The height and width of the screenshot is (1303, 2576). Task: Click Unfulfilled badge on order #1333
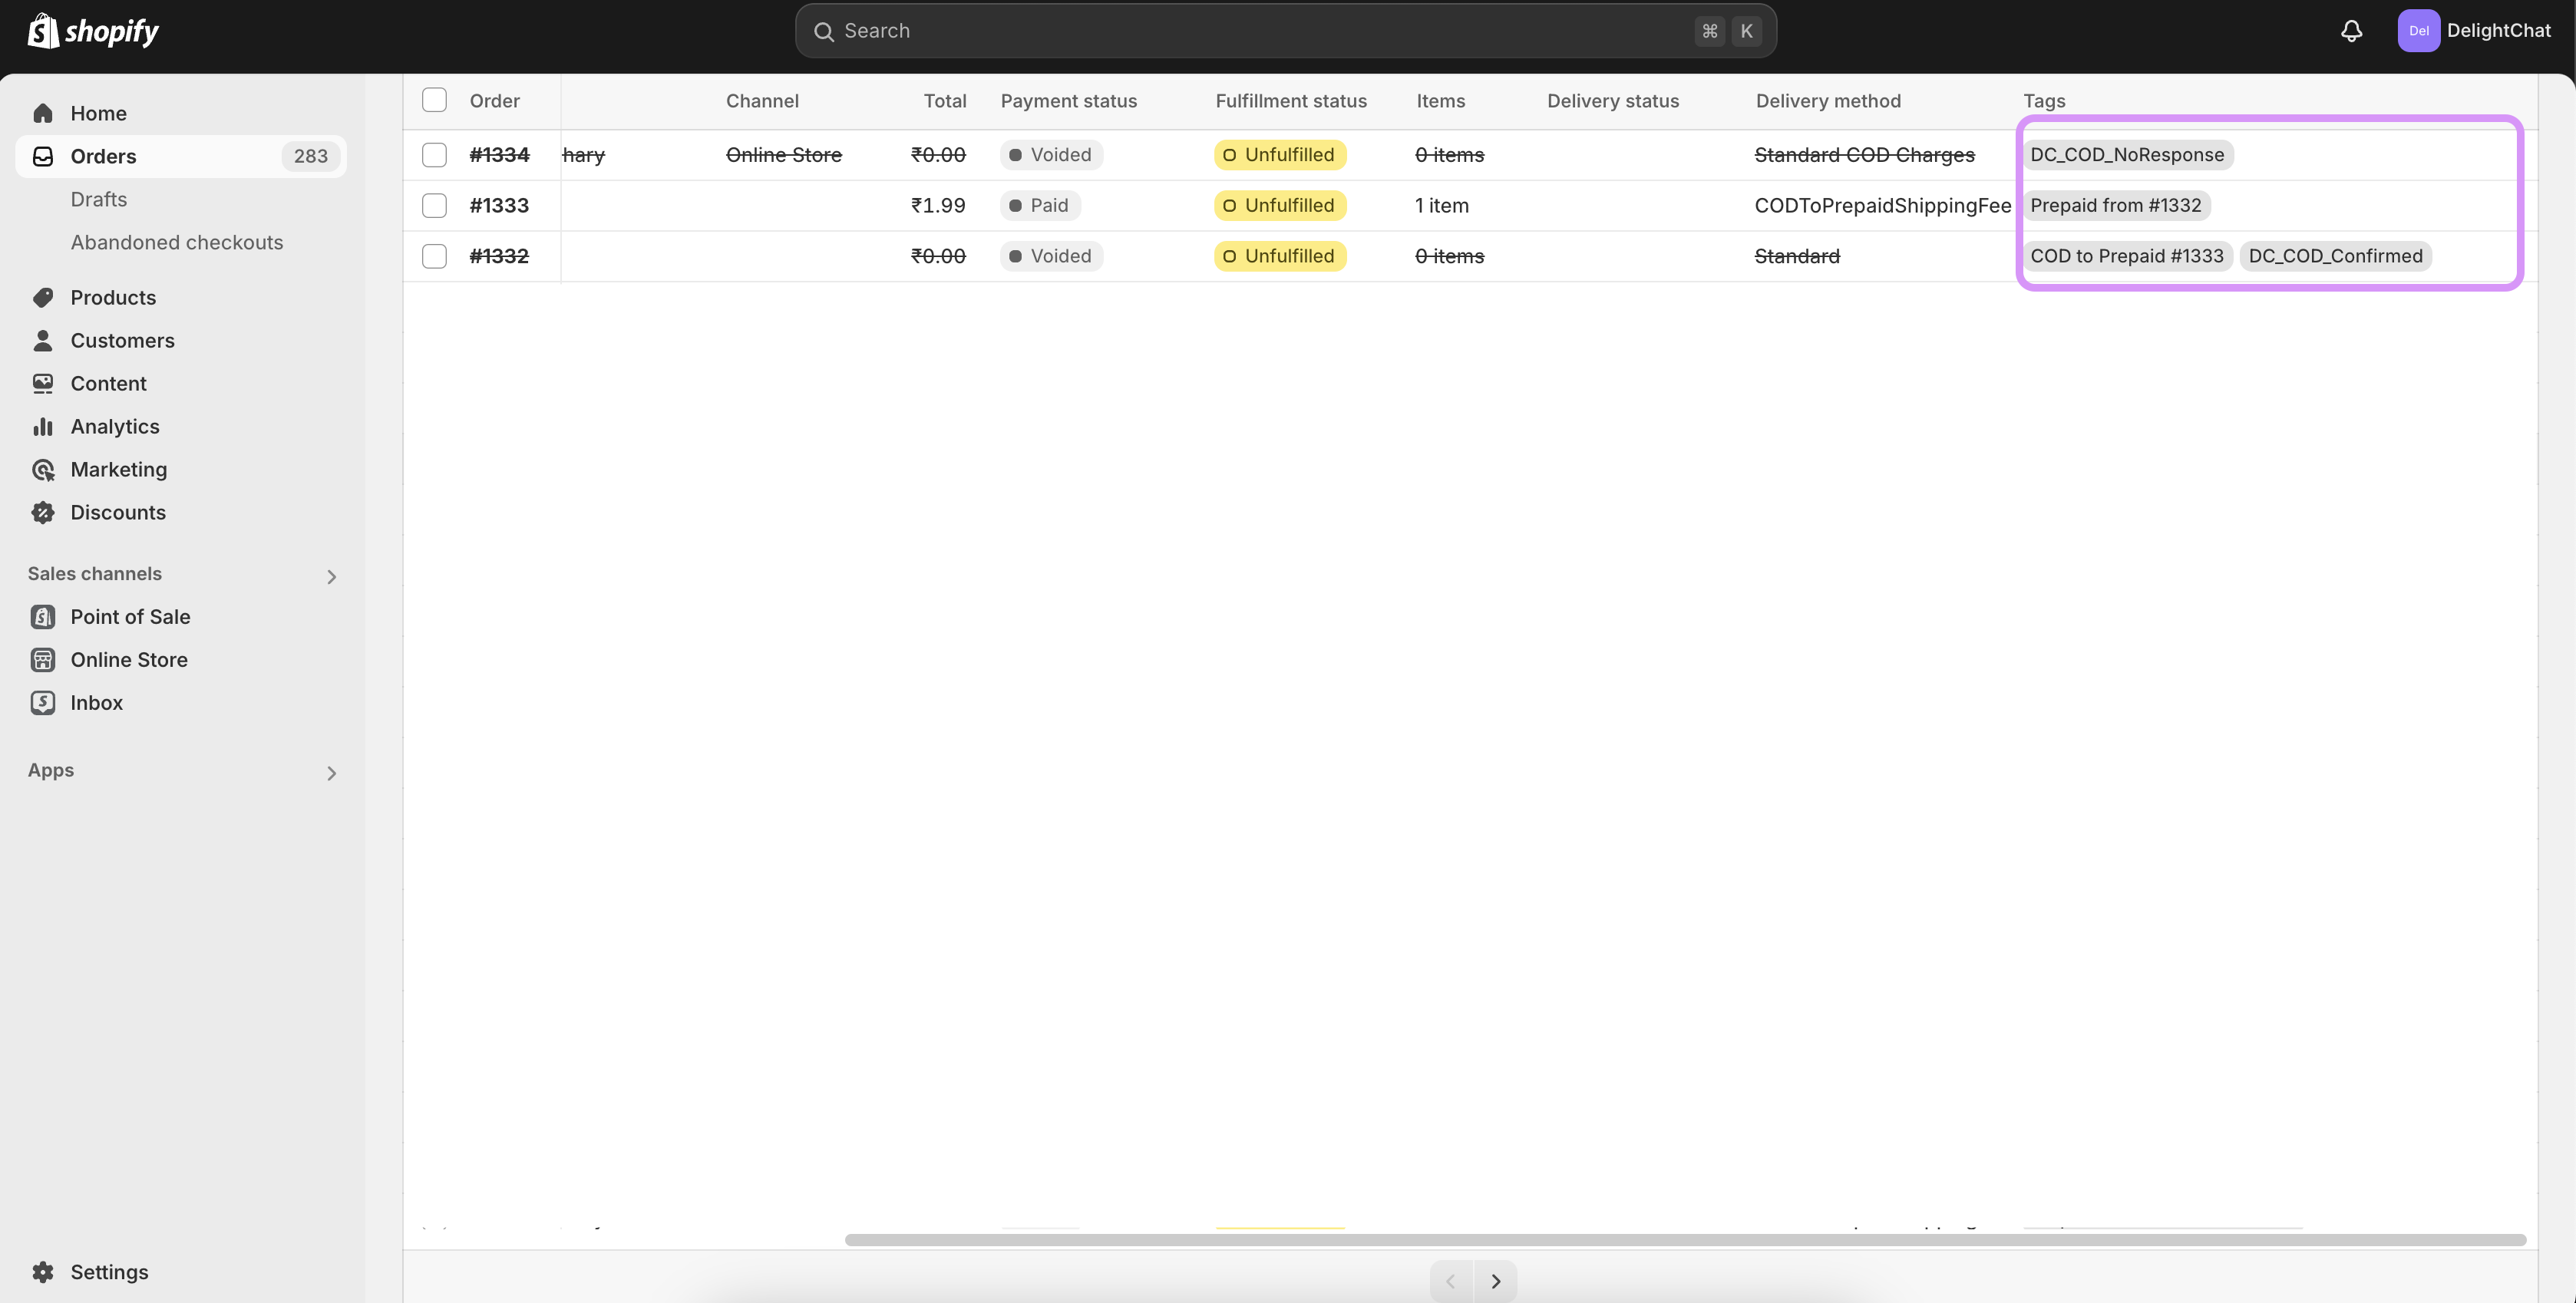pyautogui.click(x=1280, y=205)
